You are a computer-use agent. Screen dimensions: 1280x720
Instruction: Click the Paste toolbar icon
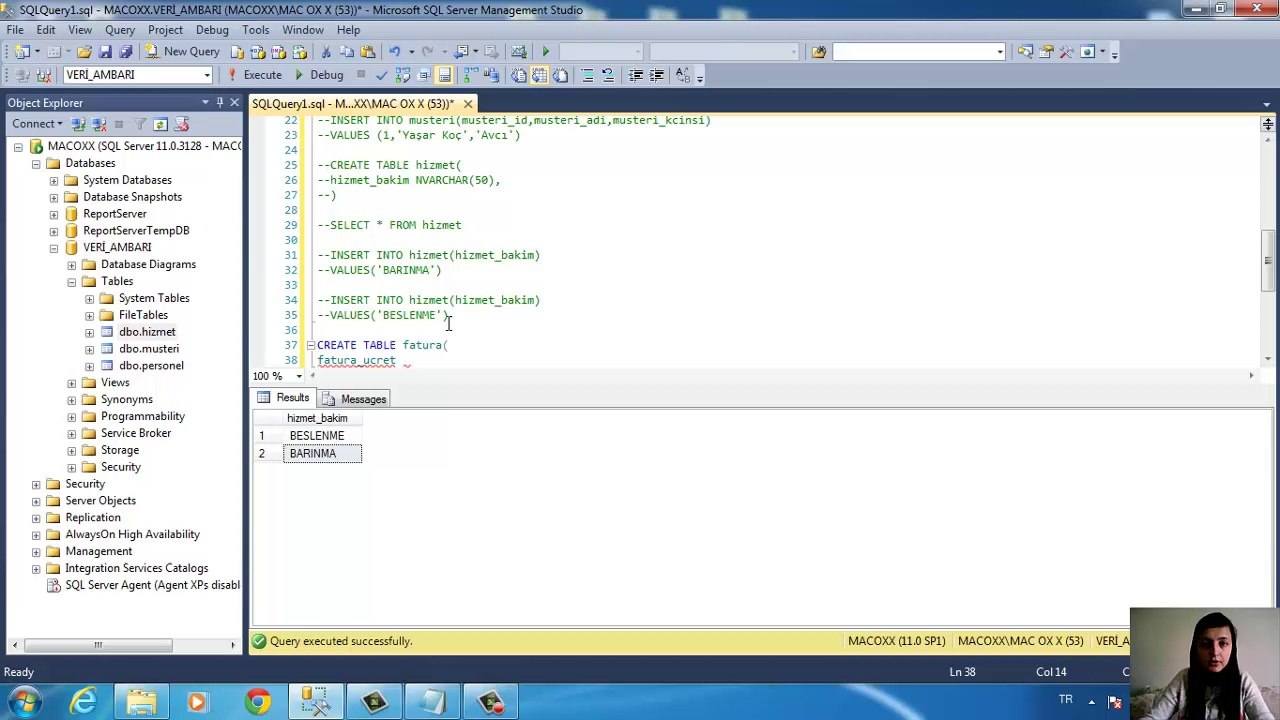point(367,52)
